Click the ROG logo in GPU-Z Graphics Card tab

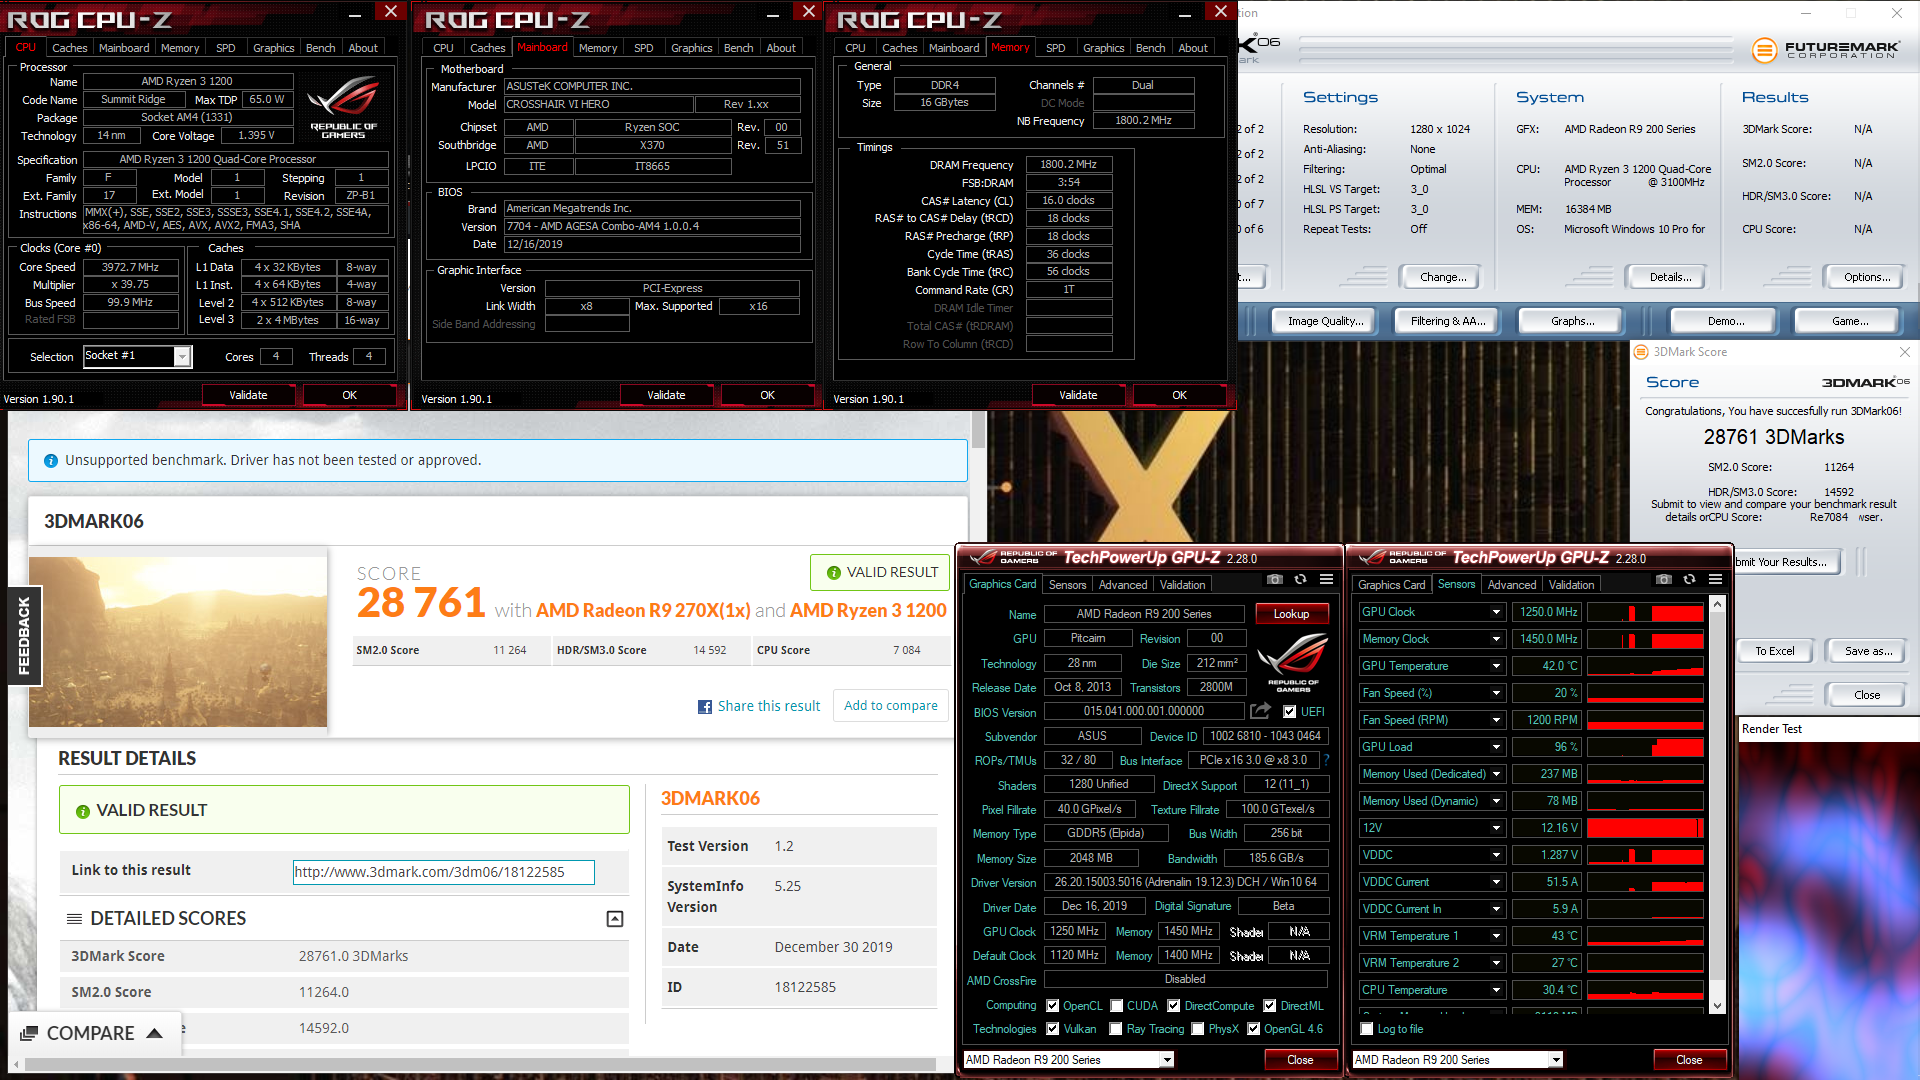[x=1292, y=662]
